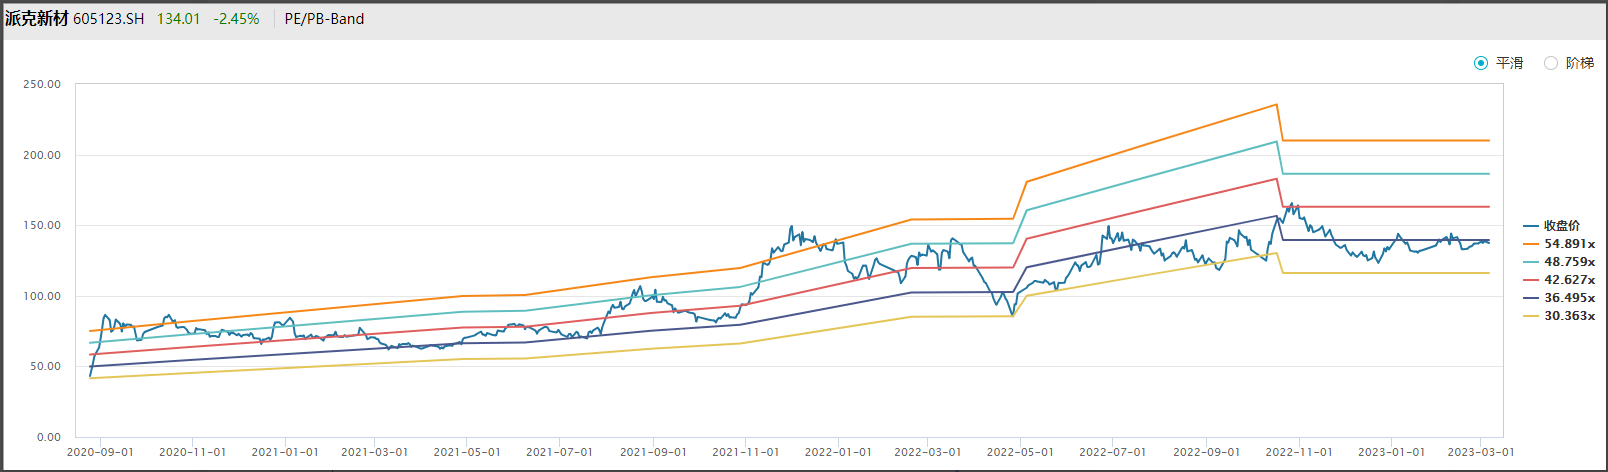The height and width of the screenshot is (472, 1608).
Task: Click the 2021-09-01 date label
Action: [x=653, y=452]
